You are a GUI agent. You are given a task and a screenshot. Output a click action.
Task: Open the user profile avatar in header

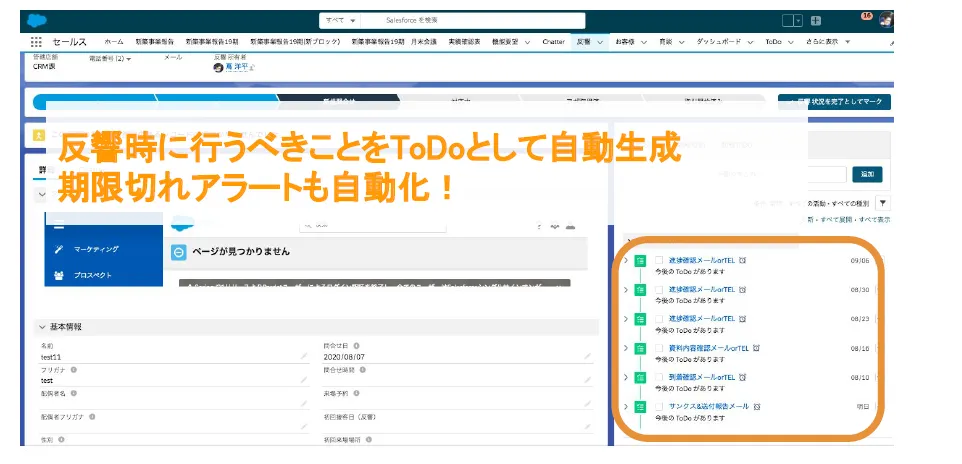[886, 20]
